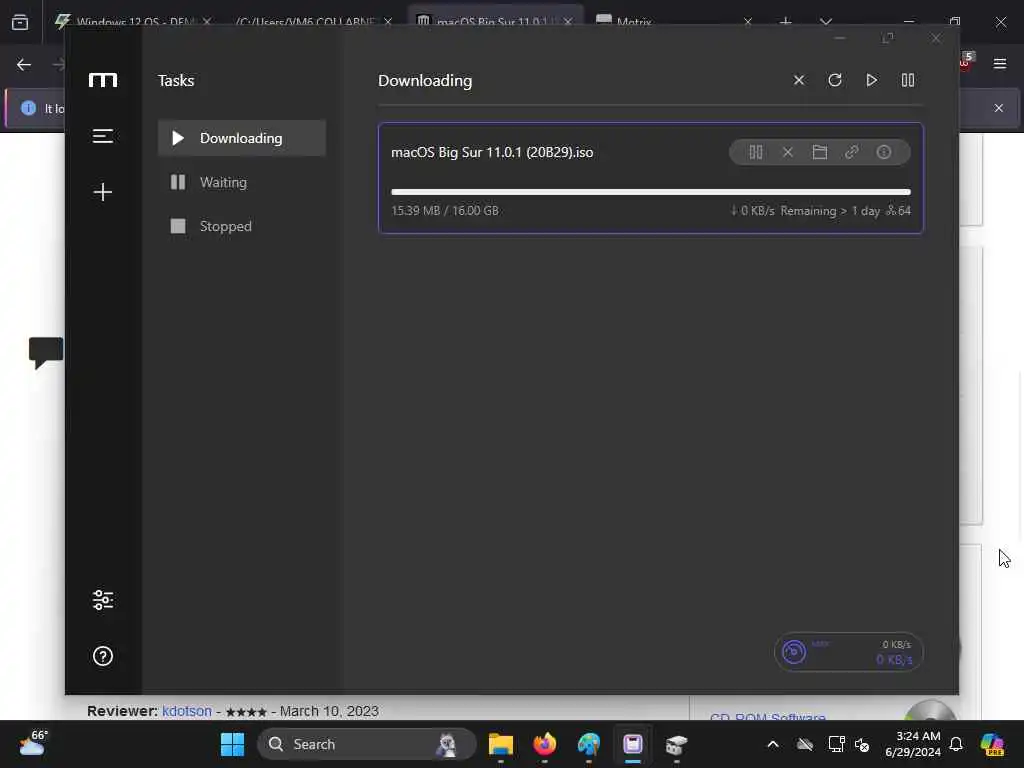Click the extension icon with badge 5
Viewport: 1024px width, 768px height.
pos(967,61)
